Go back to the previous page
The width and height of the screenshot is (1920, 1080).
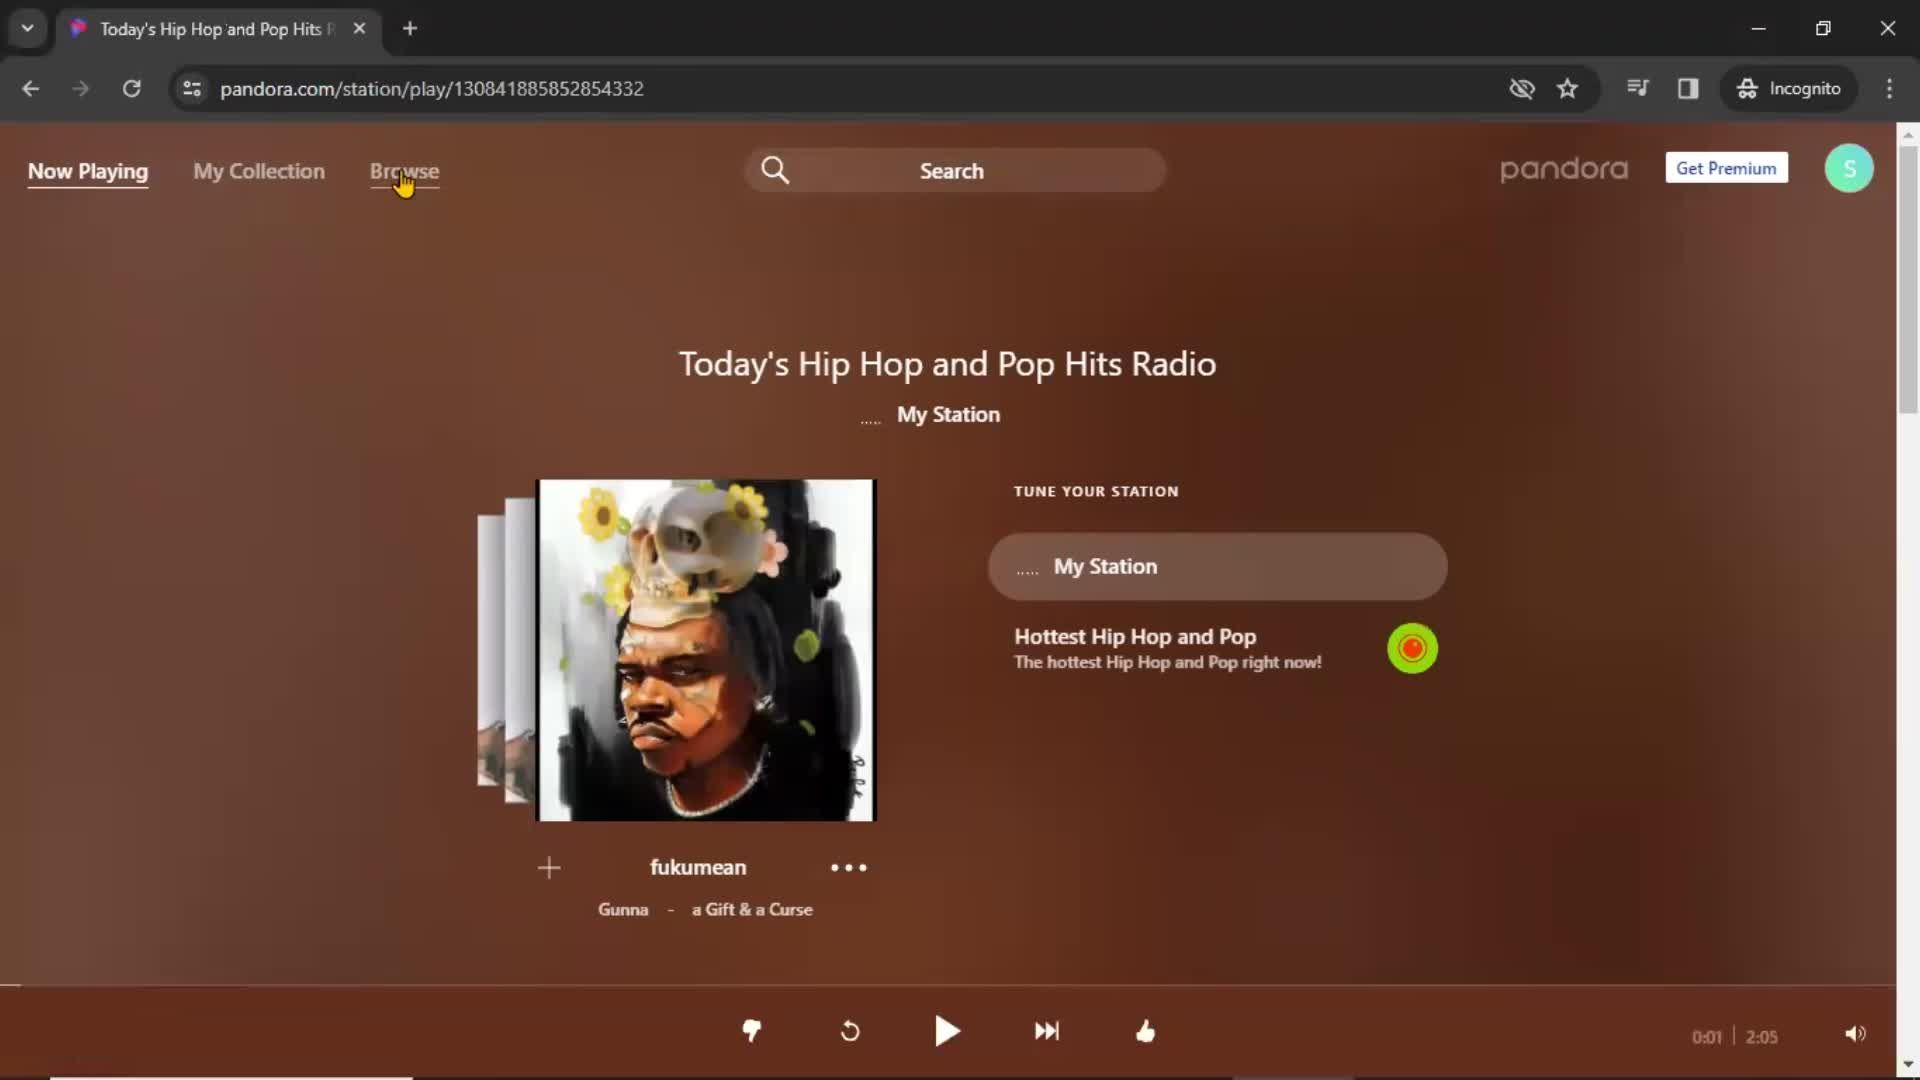[31, 88]
